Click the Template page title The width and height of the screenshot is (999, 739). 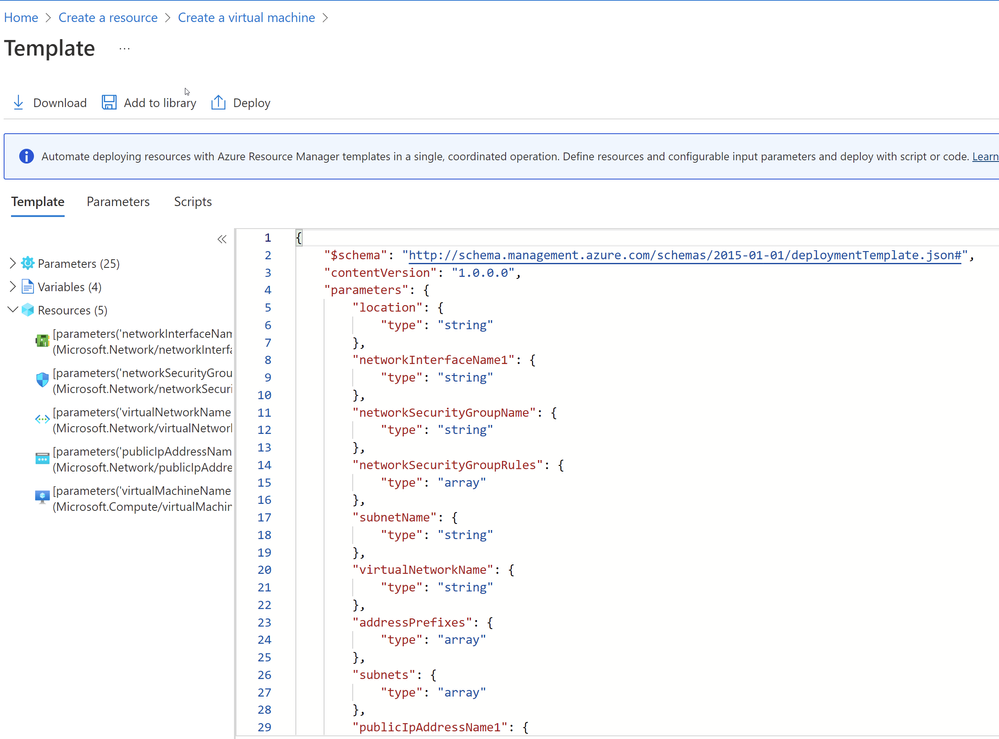coord(50,48)
